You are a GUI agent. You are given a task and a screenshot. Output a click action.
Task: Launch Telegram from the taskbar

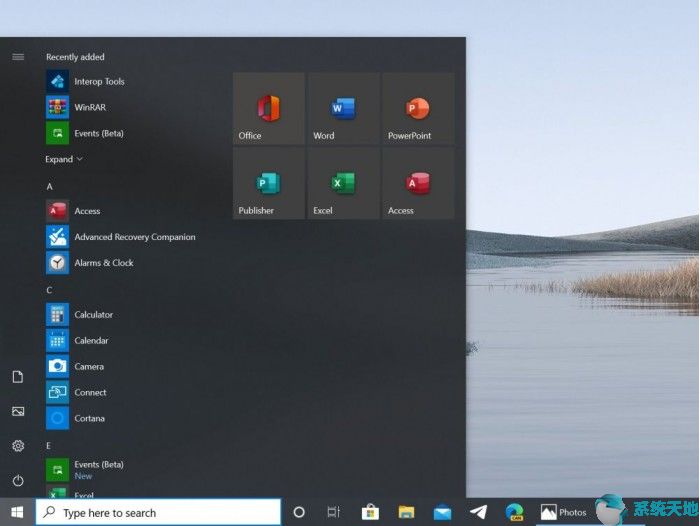pos(479,512)
